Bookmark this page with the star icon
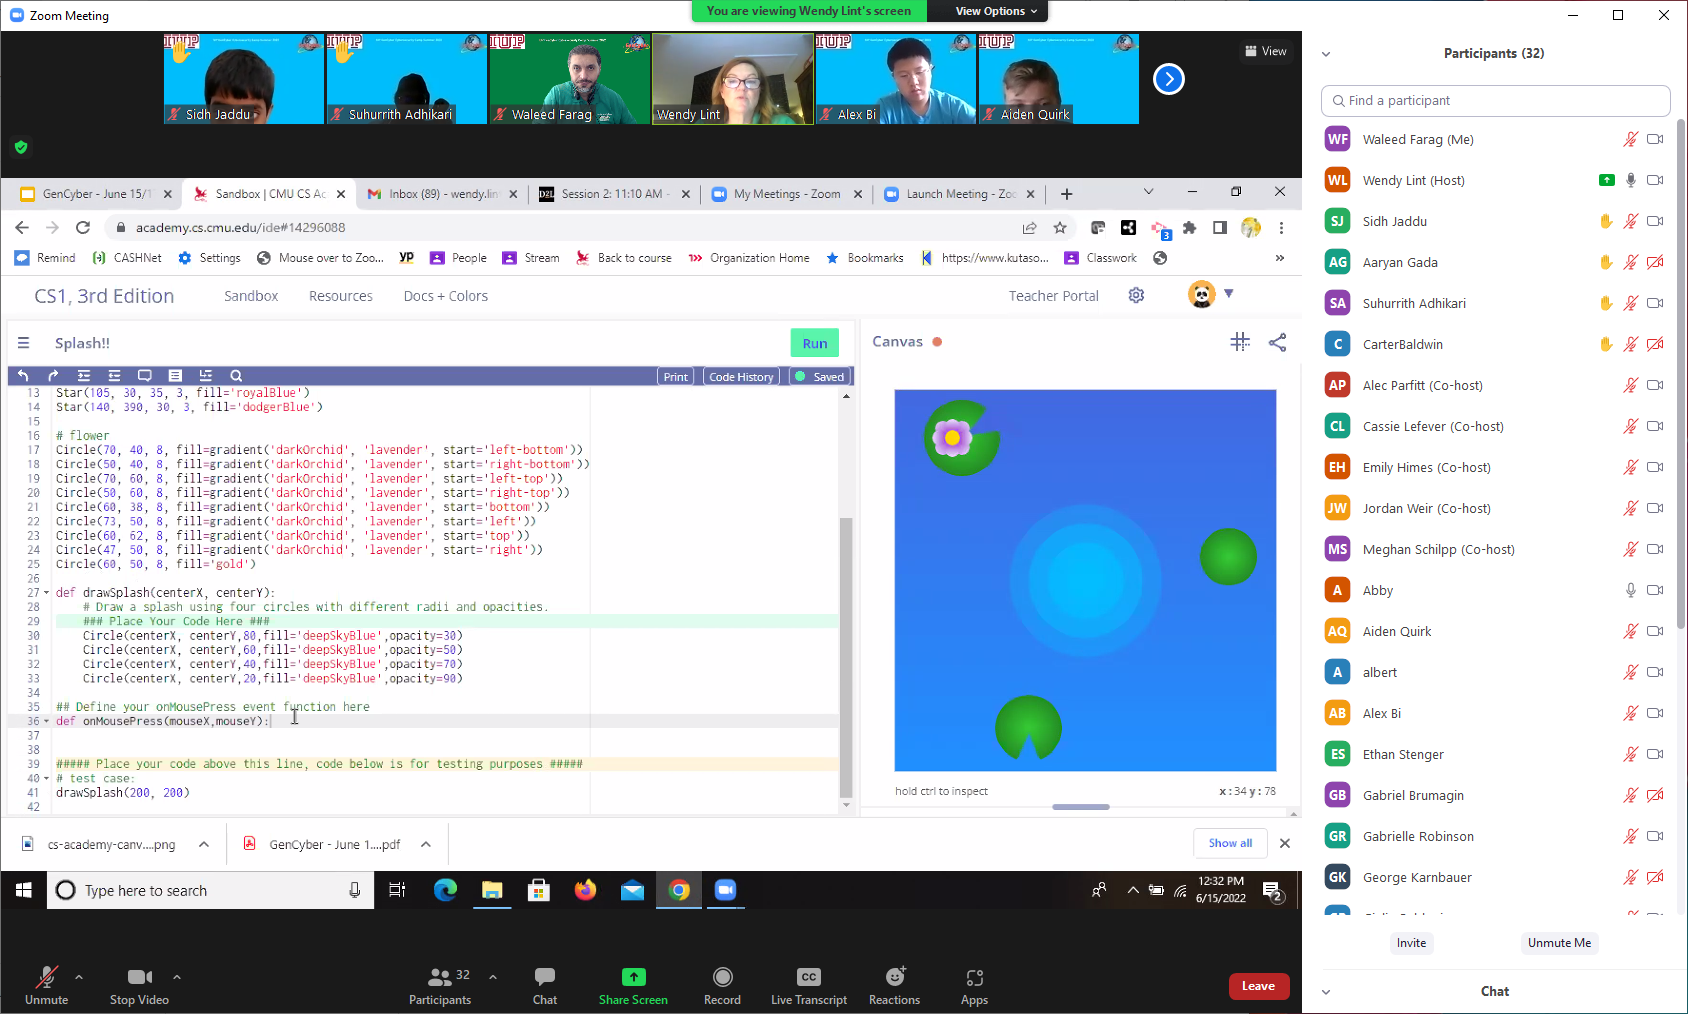1688x1014 pixels. tap(1060, 228)
